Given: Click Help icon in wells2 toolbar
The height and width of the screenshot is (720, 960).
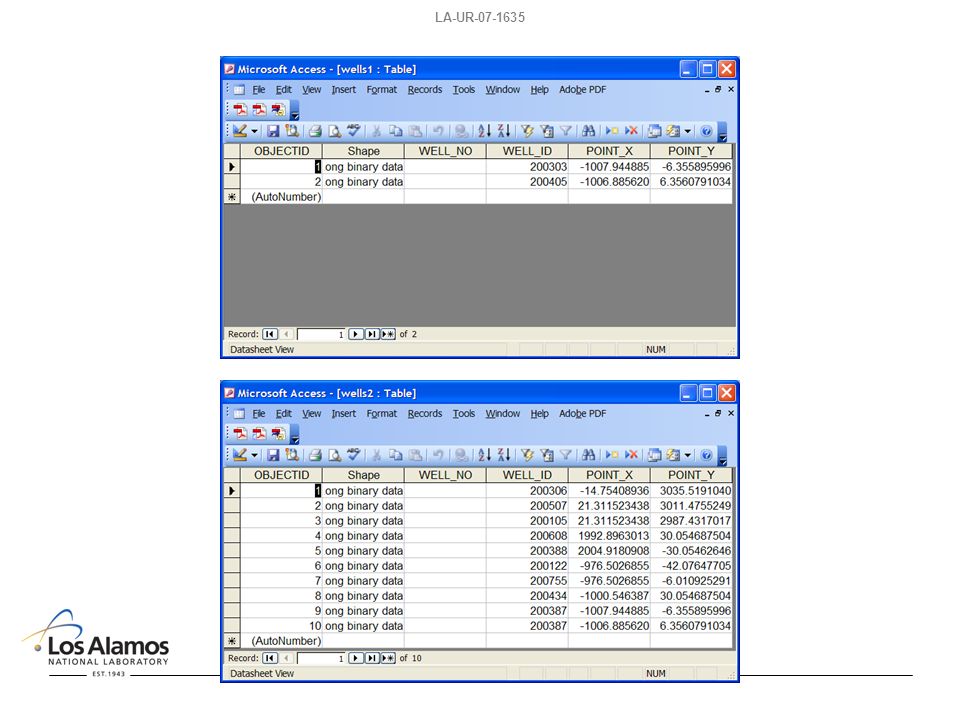Looking at the screenshot, I should [x=706, y=455].
